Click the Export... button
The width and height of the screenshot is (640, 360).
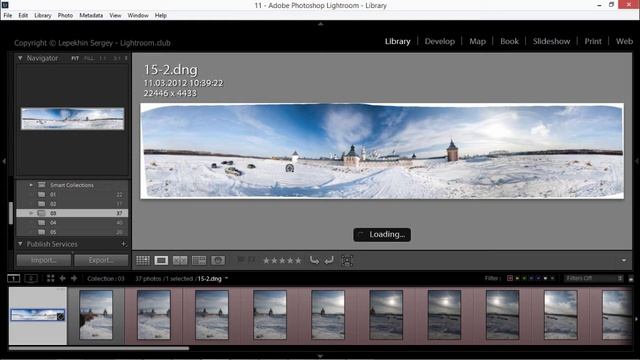101,260
